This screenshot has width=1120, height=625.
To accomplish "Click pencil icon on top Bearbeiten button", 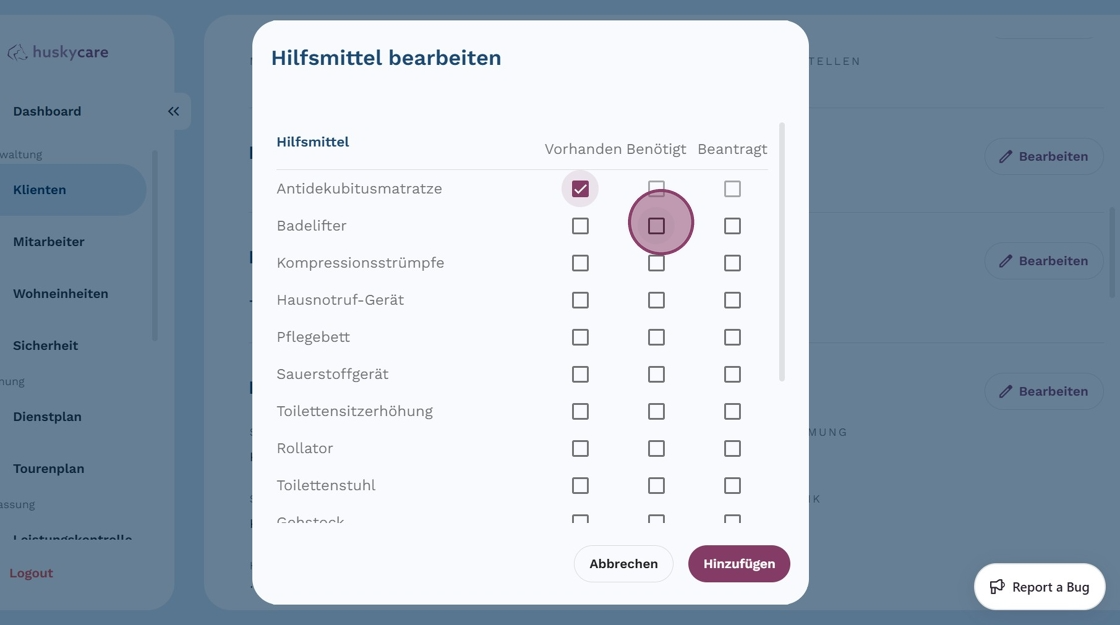I will pyautogui.click(x=1005, y=156).
